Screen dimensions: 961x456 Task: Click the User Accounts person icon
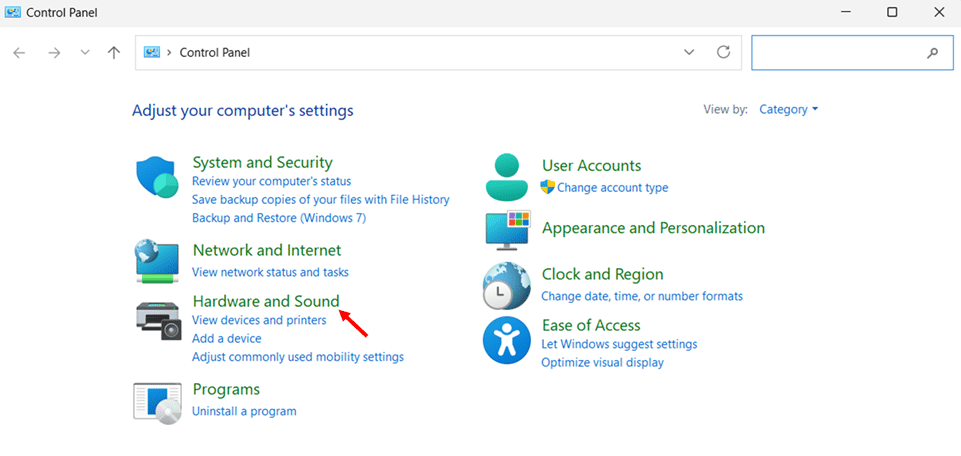(x=506, y=177)
